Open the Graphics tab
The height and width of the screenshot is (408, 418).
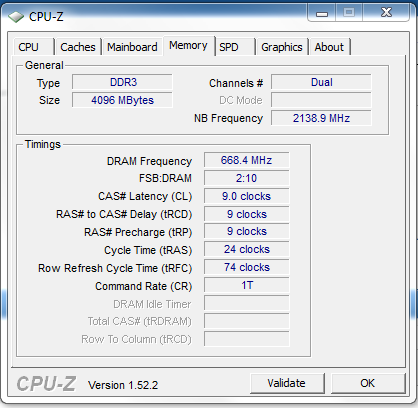(x=282, y=47)
